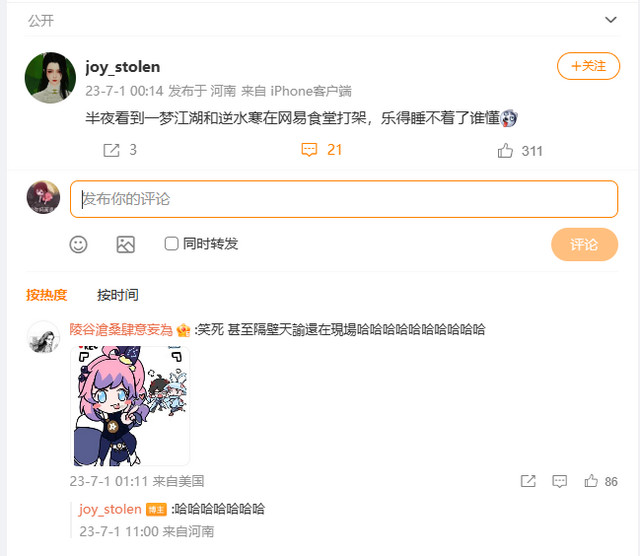Like the post with 311 likes
The width and height of the screenshot is (640, 556).
pos(505,151)
